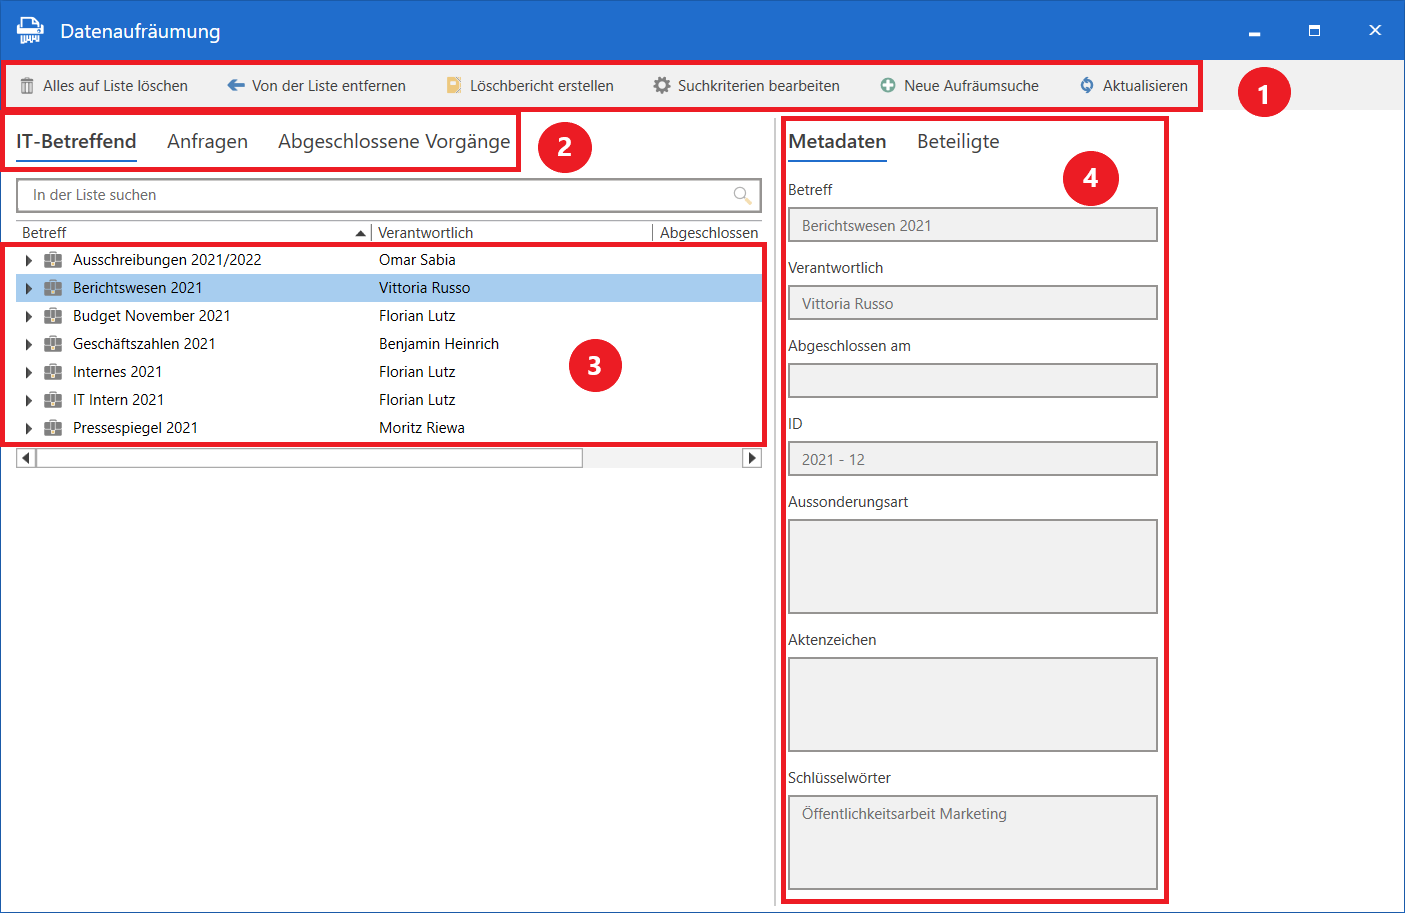
Task: Sort by the Verantwortlich column header
Action: pos(512,233)
